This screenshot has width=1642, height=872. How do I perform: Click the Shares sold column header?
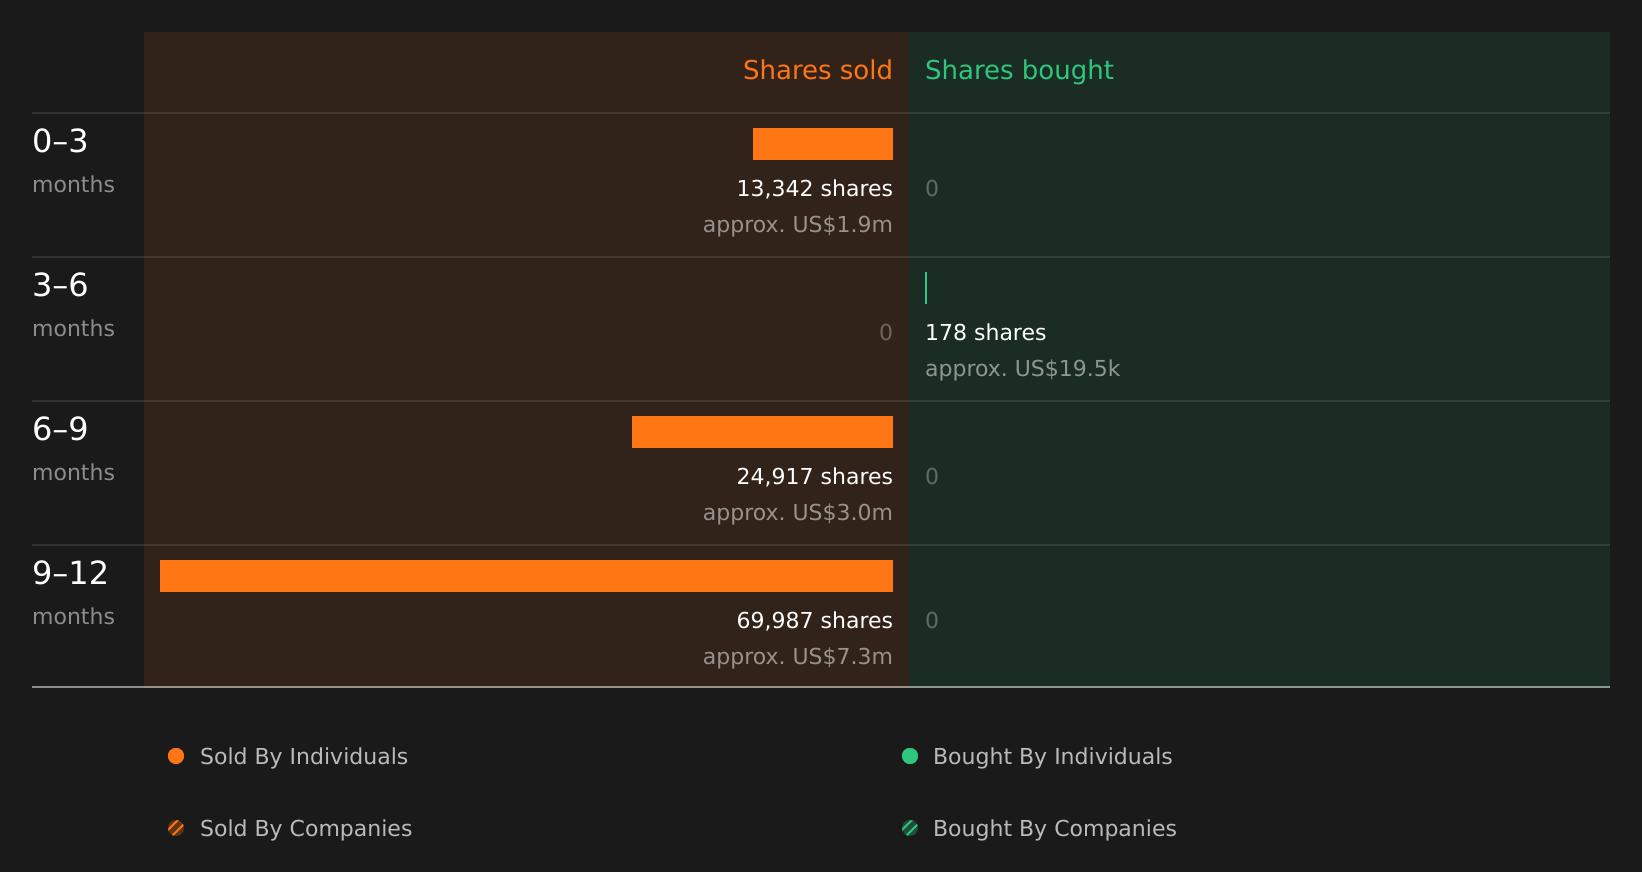click(818, 70)
